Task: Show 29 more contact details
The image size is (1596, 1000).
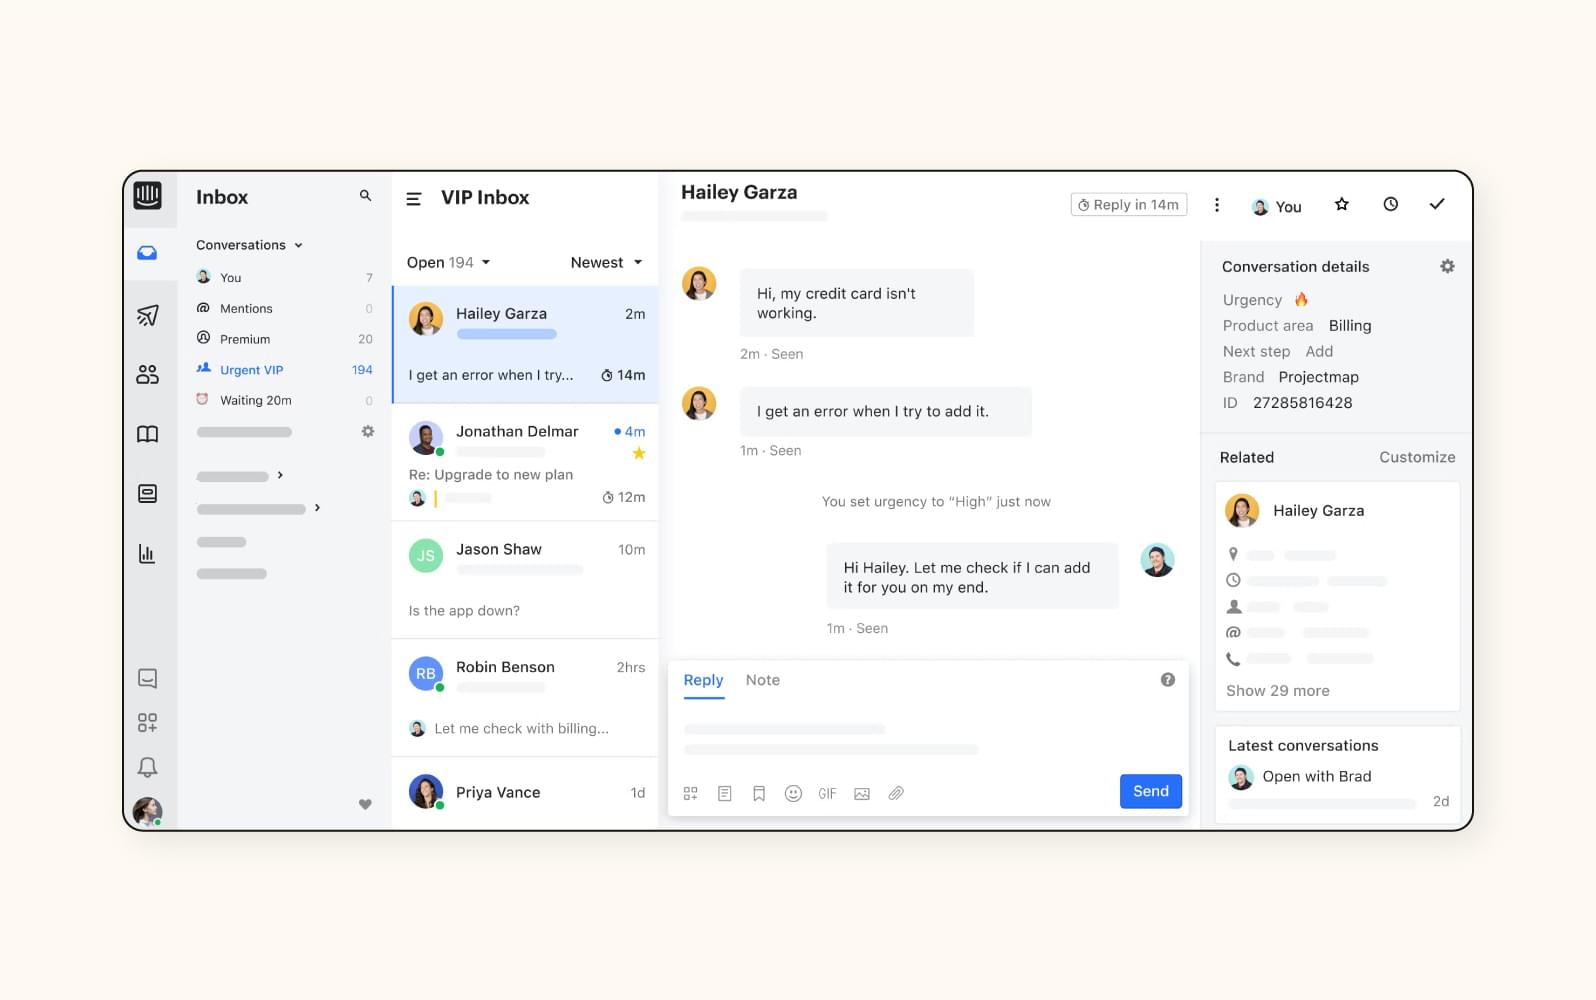Action: tap(1278, 691)
